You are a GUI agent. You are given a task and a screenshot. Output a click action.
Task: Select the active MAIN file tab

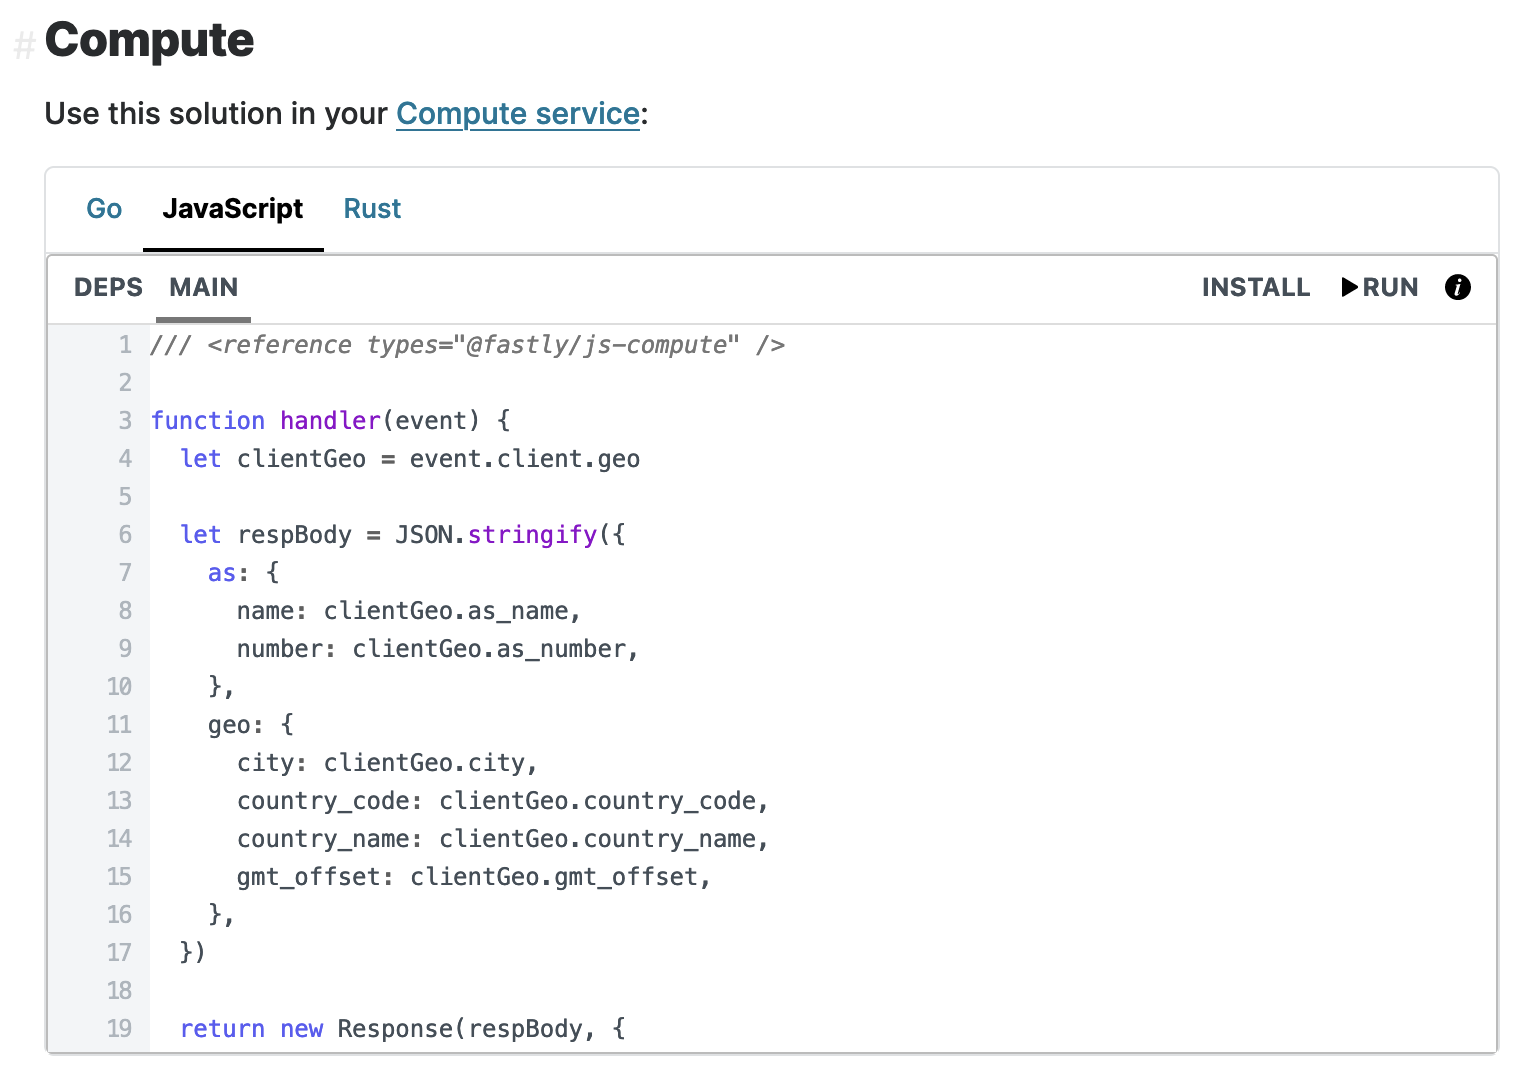(x=203, y=288)
